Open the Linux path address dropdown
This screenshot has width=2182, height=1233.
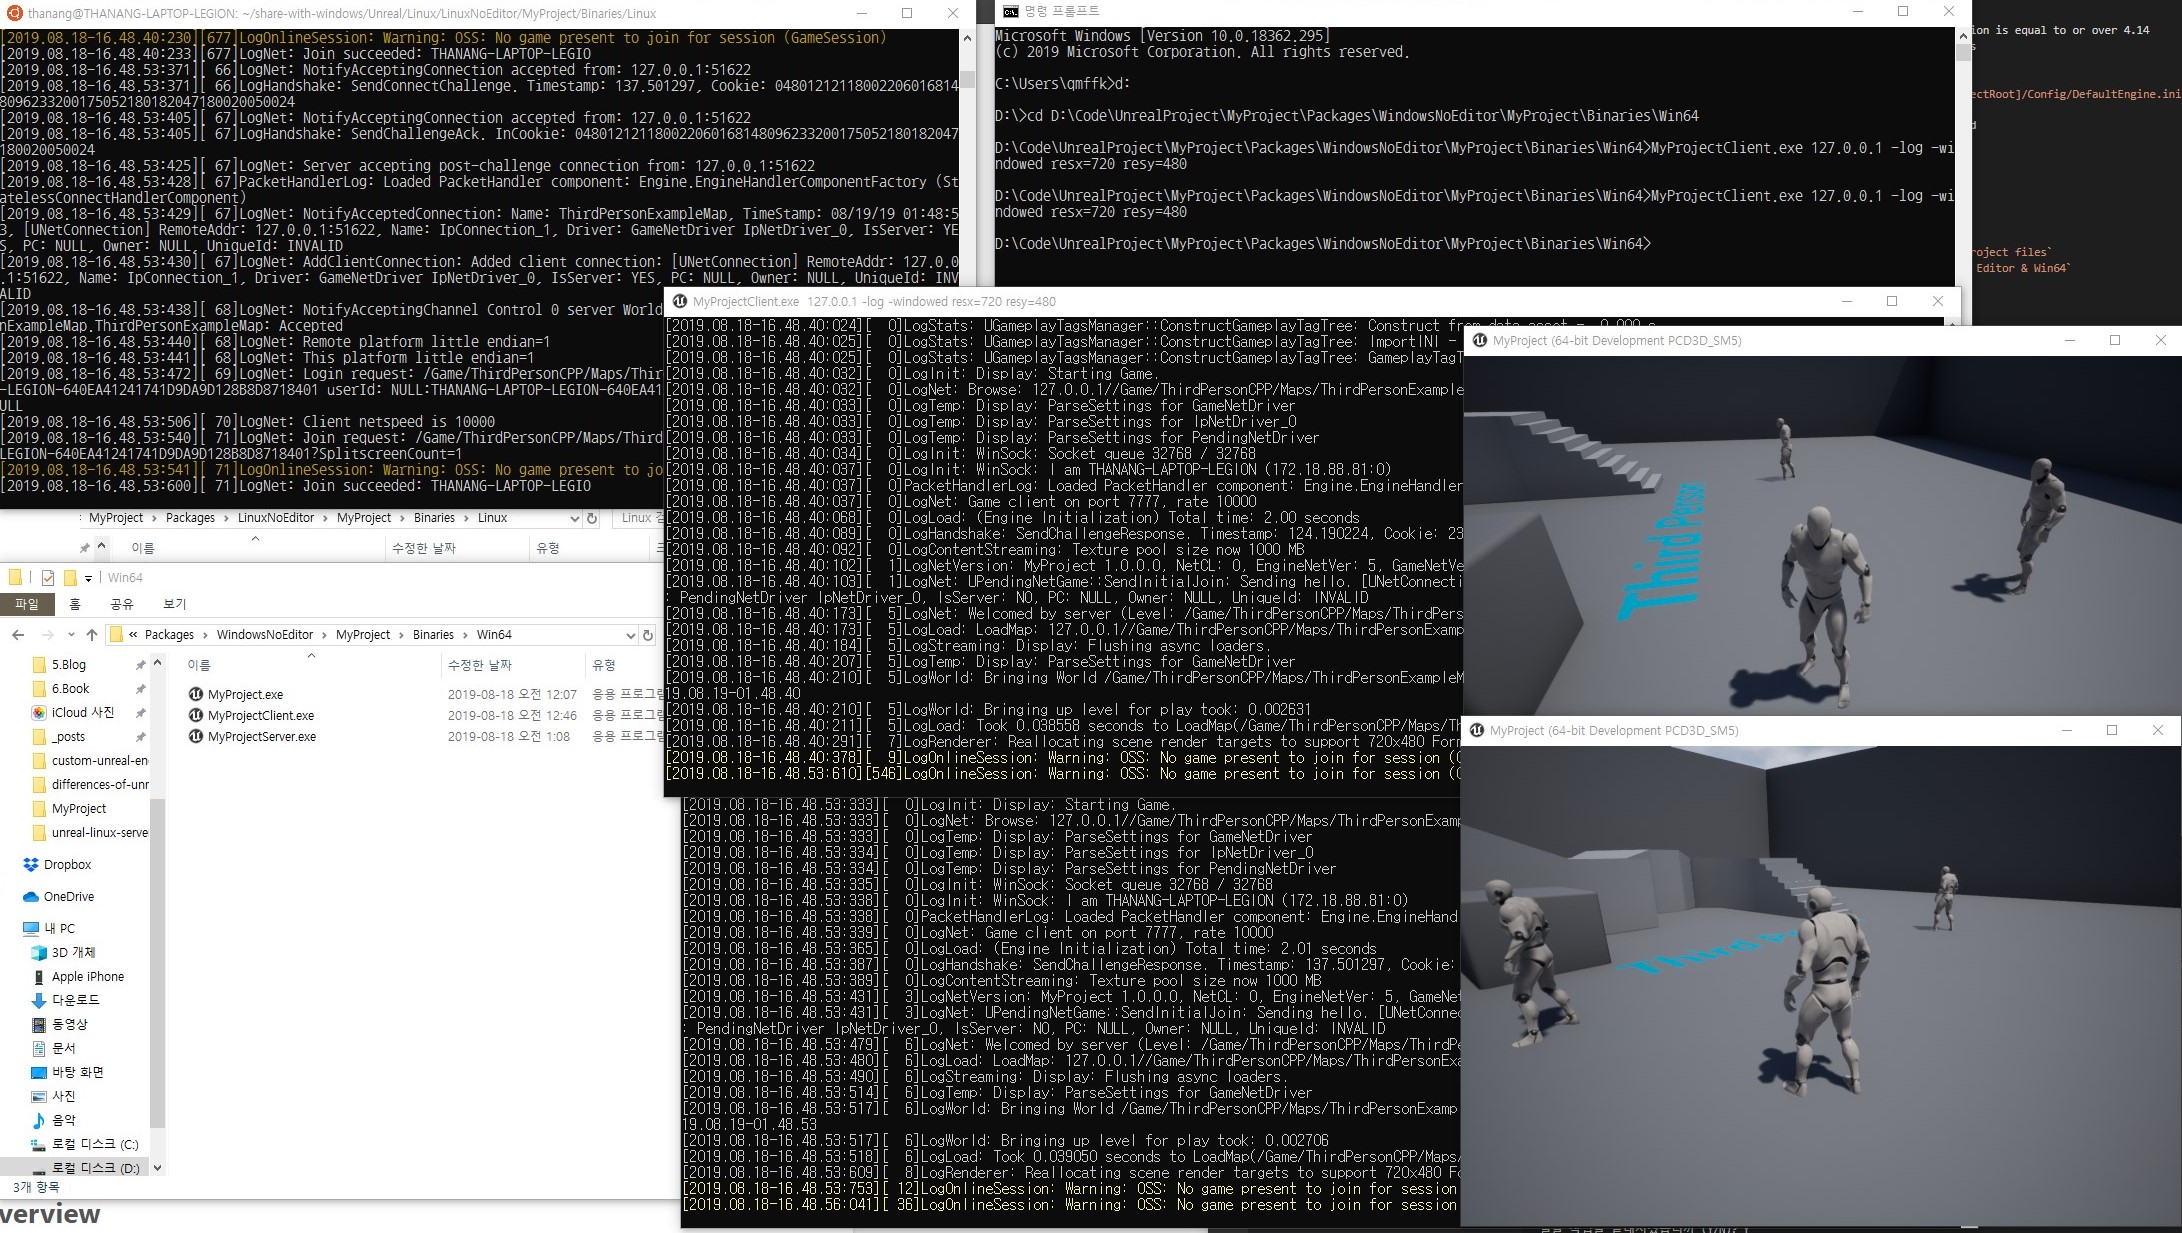[573, 518]
